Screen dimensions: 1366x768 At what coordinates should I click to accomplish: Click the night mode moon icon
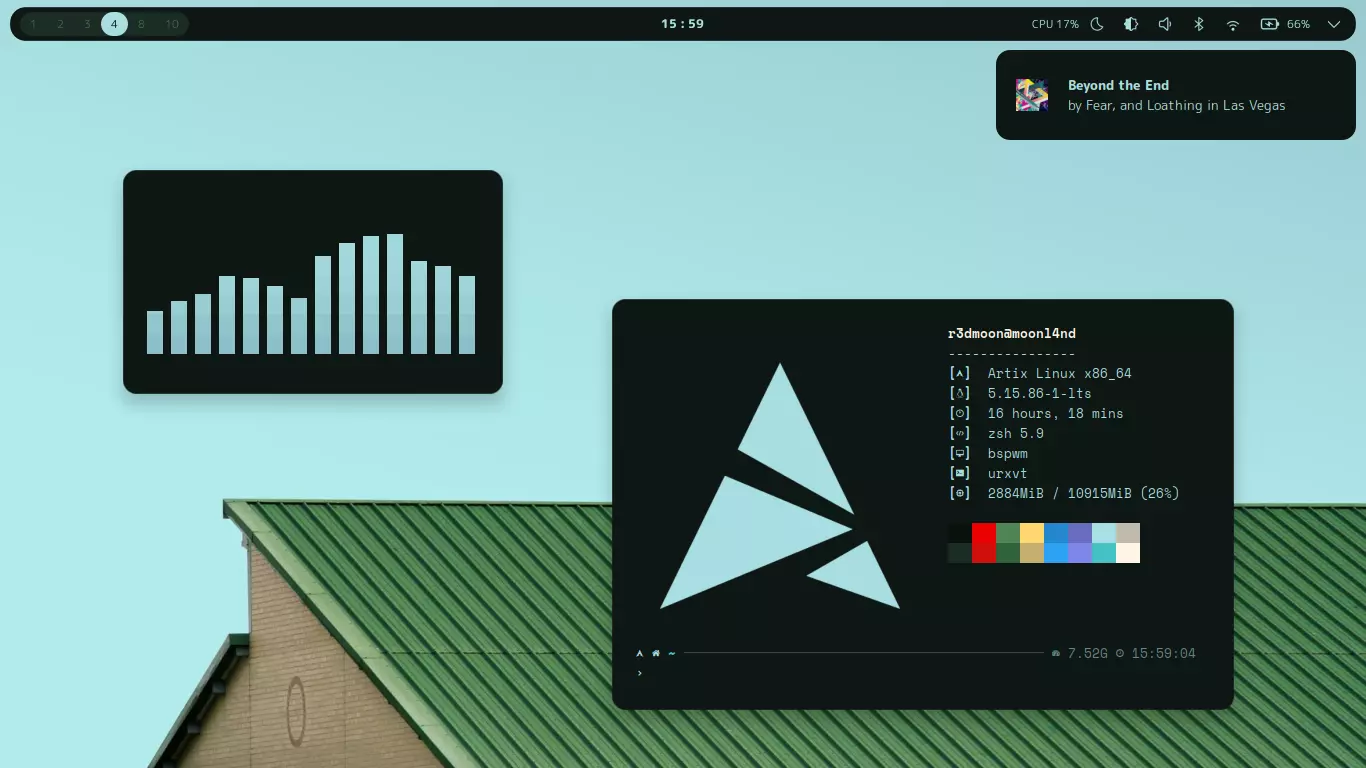click(1097, 24)
